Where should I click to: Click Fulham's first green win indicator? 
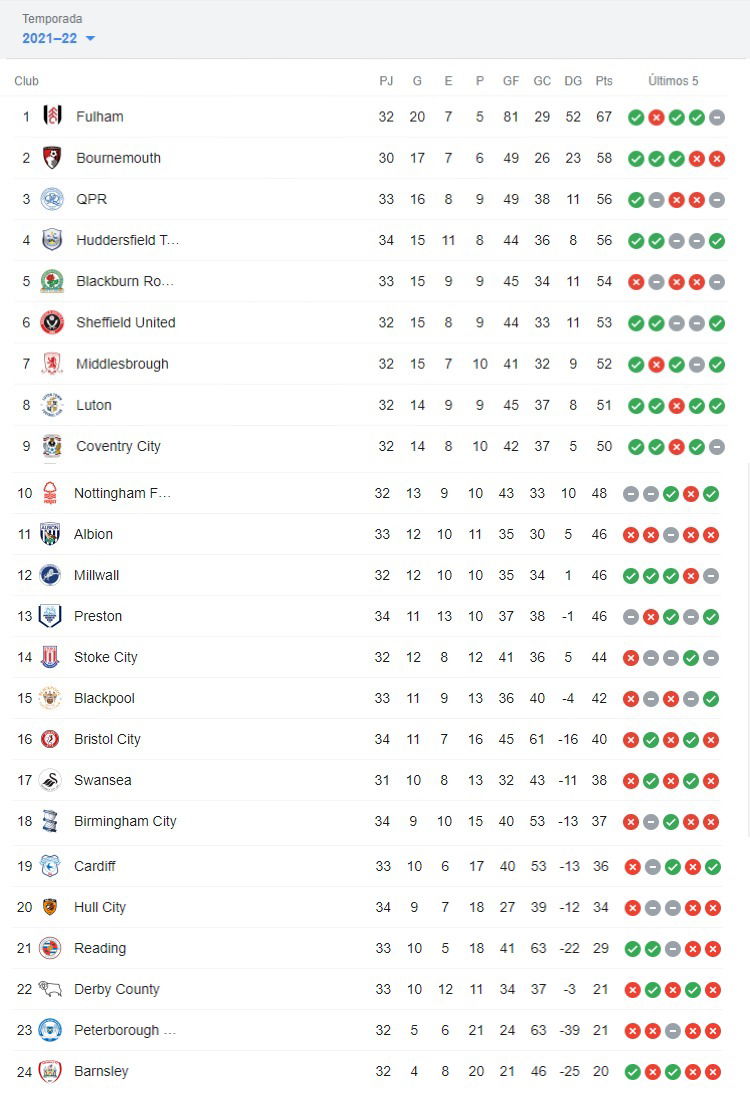(636, 118)
